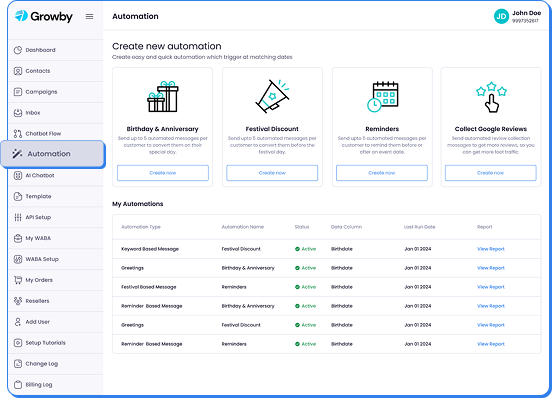Click the My WABA briefcase icon

(18, 238)
